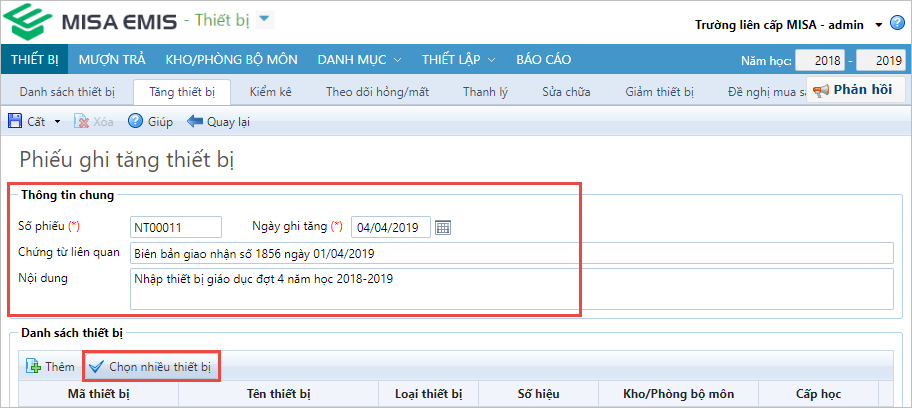Open the admin account dropdown arrow

coord(879,25)
